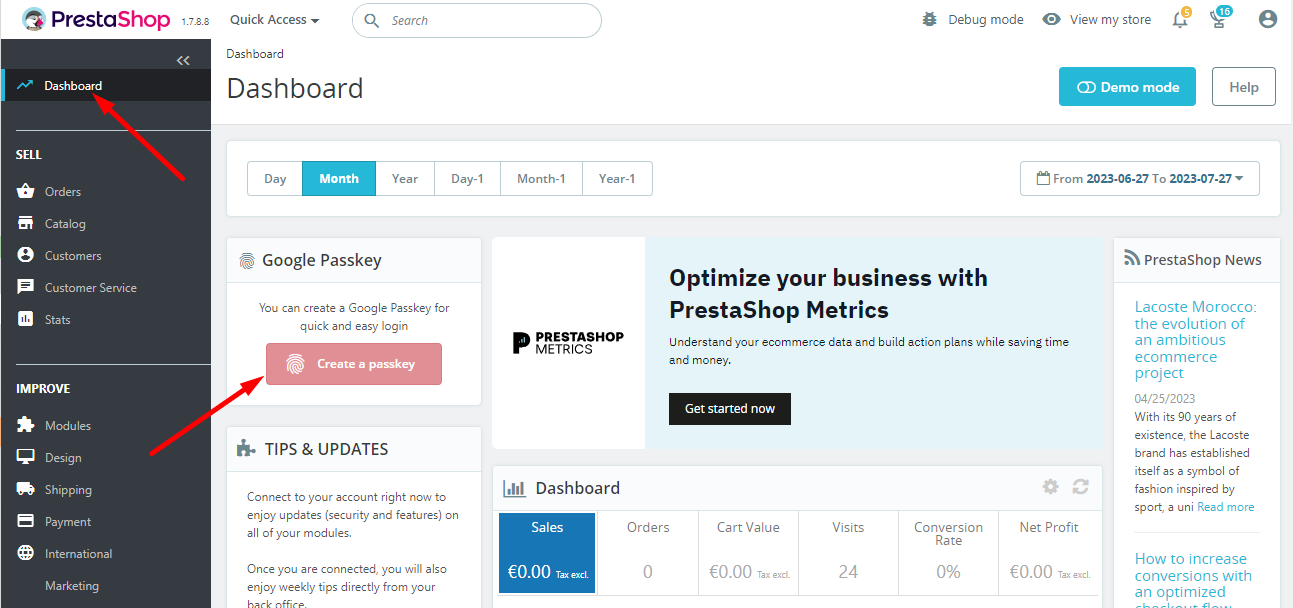
Task: Refresh the Dashboard panel stats
Action: click(1080, 486)
